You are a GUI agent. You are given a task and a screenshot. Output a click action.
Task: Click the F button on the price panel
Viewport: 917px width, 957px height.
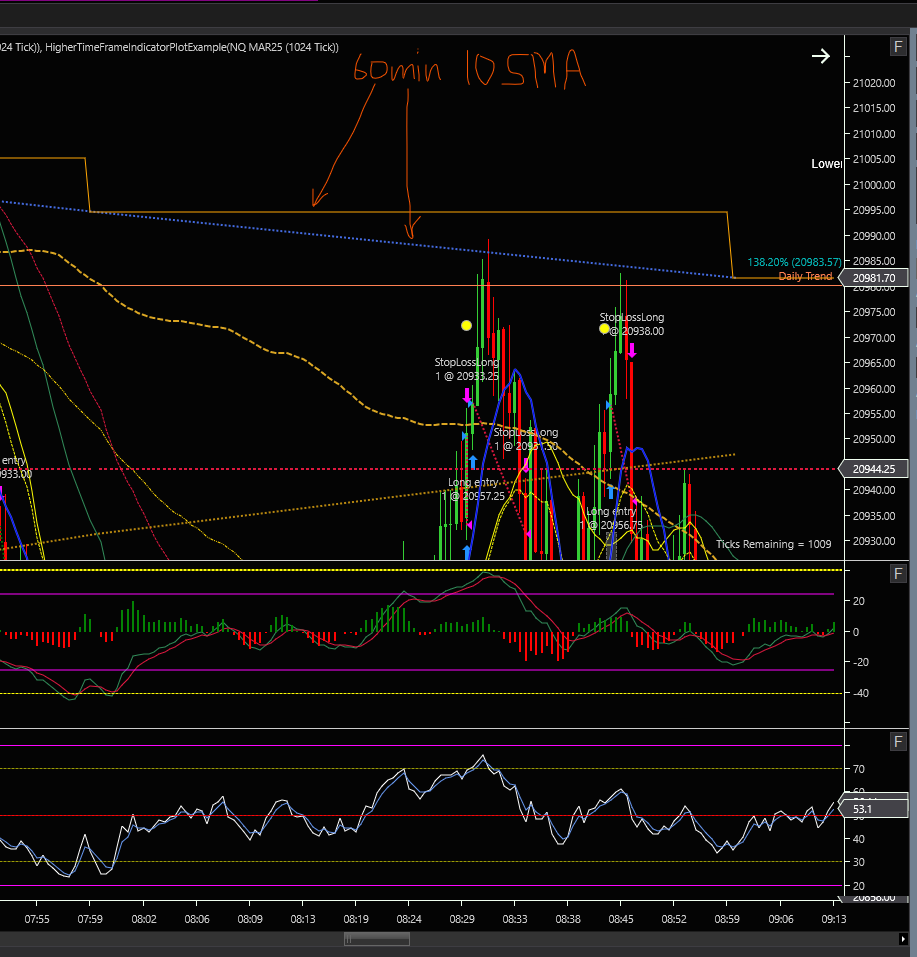897,47
